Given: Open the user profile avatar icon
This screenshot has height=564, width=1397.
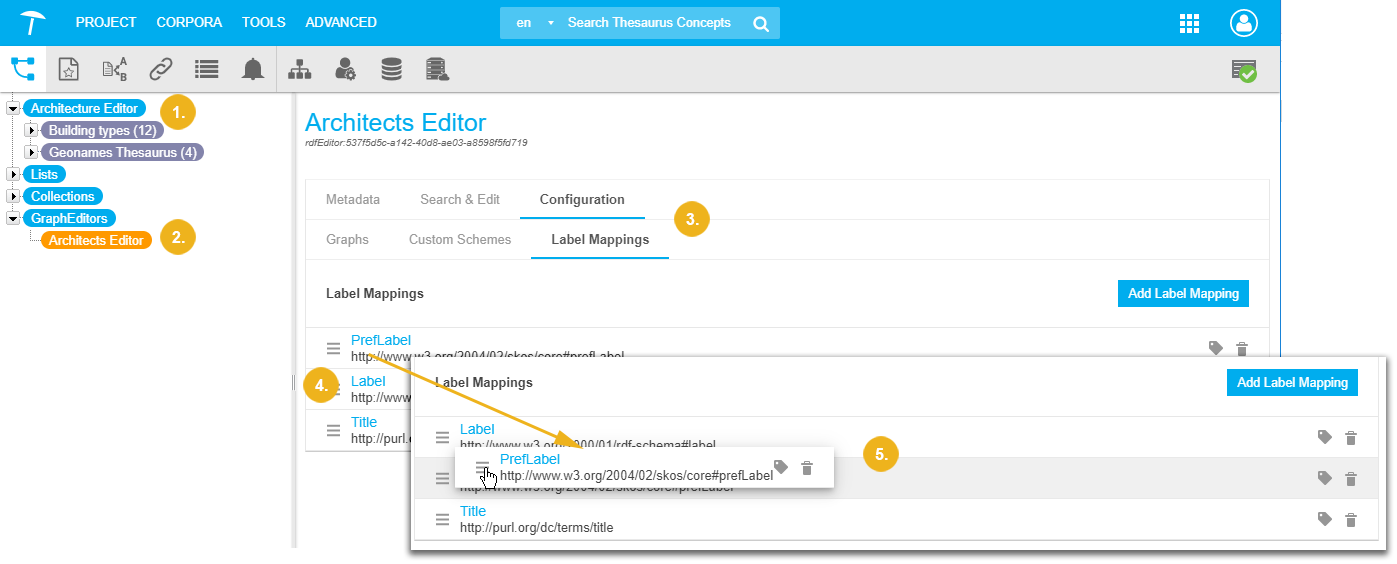Looking at the screenshot, I should coord(1244,23).
